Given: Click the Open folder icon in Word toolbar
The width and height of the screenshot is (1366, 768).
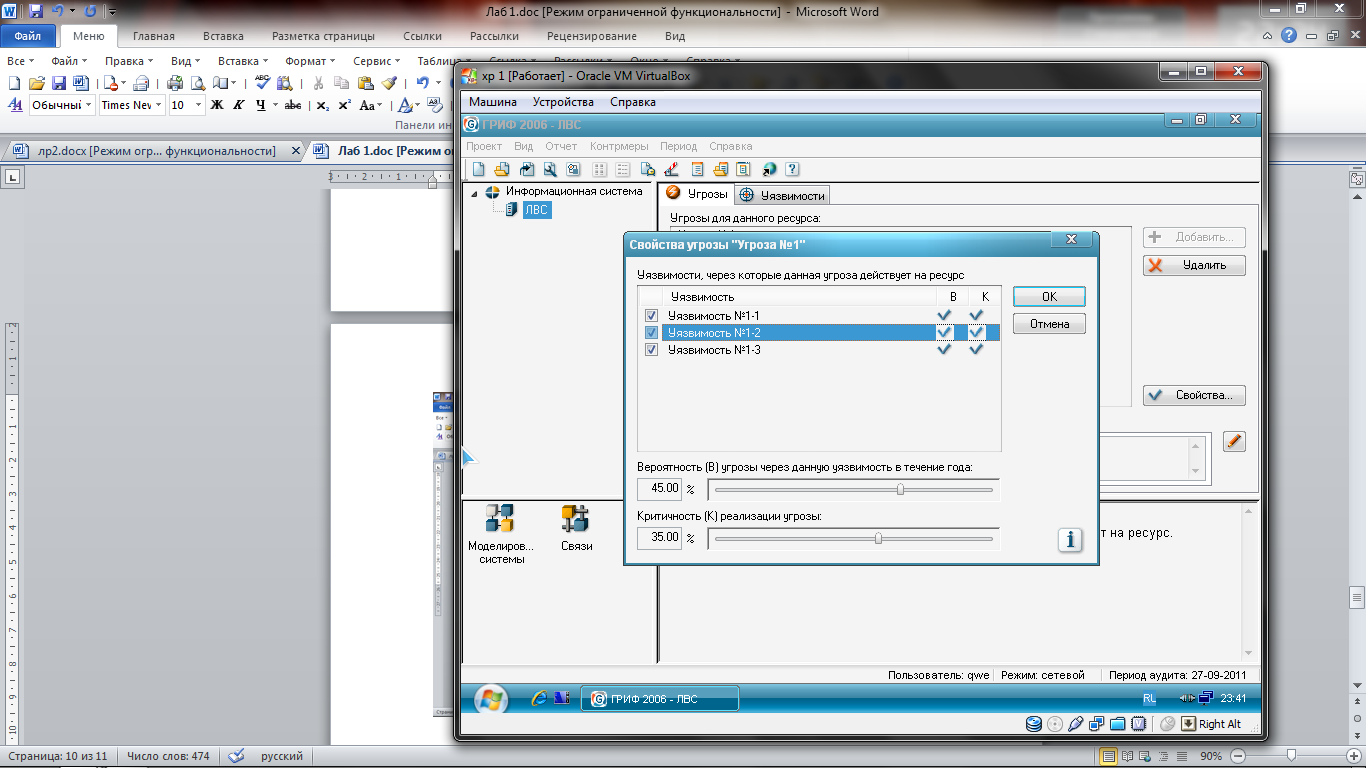Looking at the screenshot, I should [37, 83].
